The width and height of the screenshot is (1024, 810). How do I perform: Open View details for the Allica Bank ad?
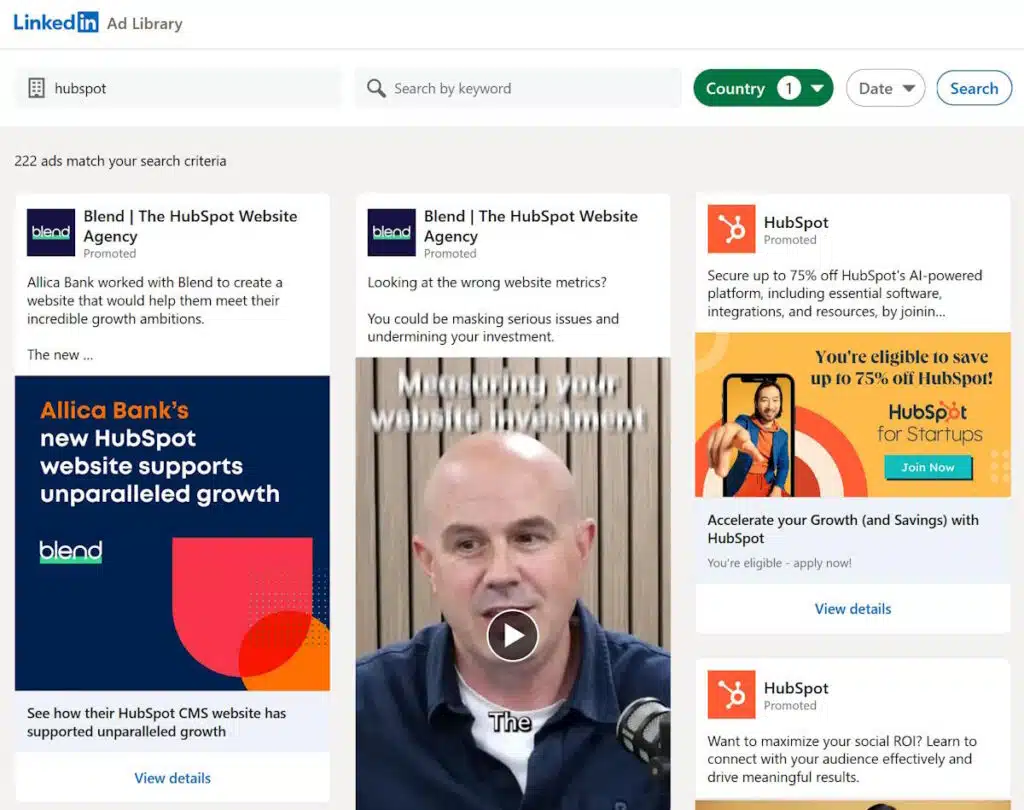click(172, 778)
